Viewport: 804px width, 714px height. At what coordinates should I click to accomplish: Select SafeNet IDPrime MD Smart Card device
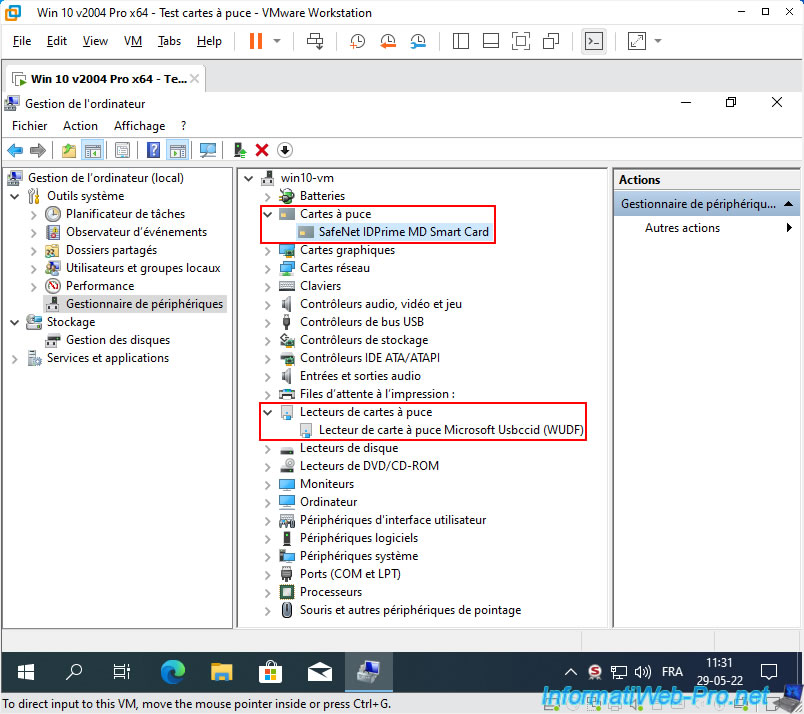coord(404,232)
